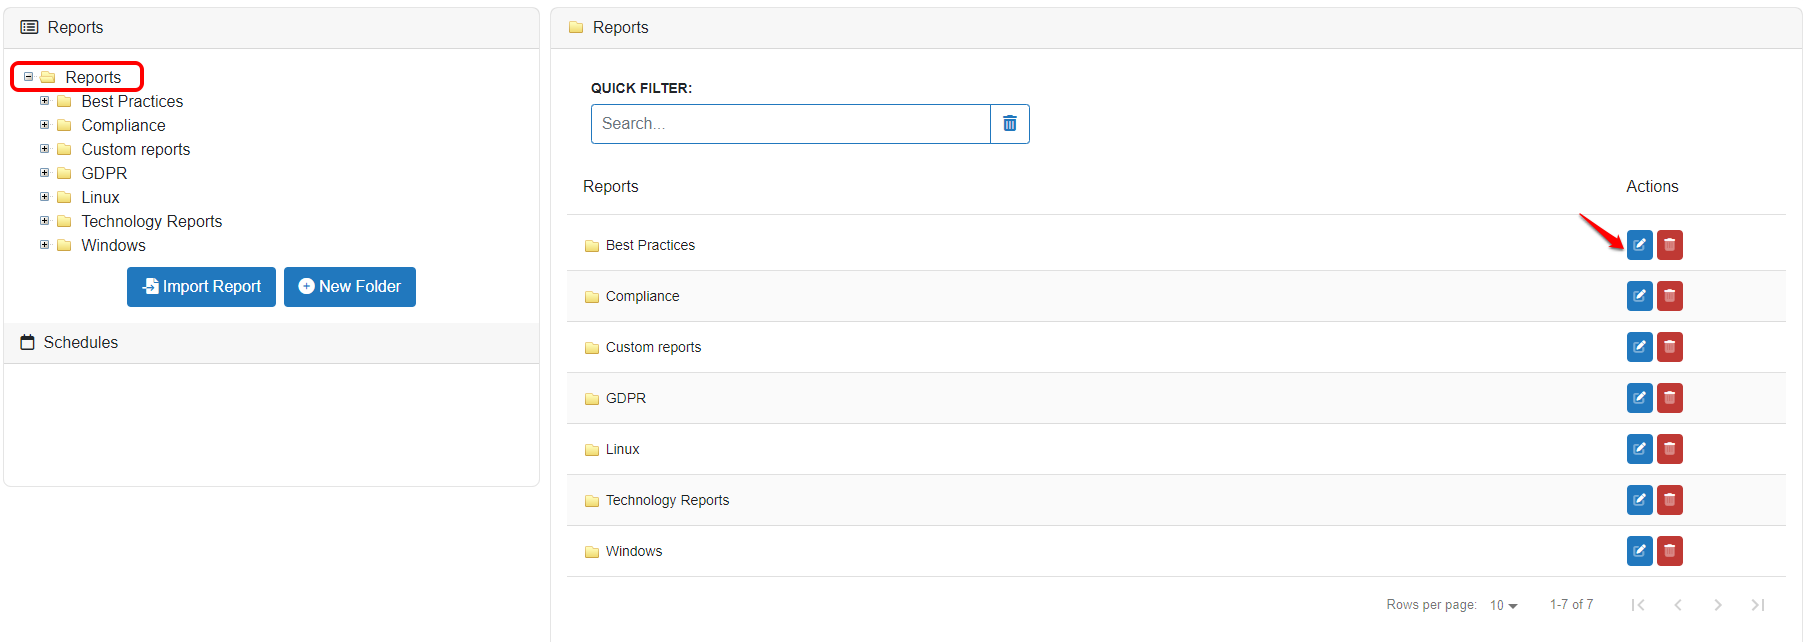This screenshot has height=642, width=1803.
Task: Collapse the root Reports tree node
Action: pos(28,76)
